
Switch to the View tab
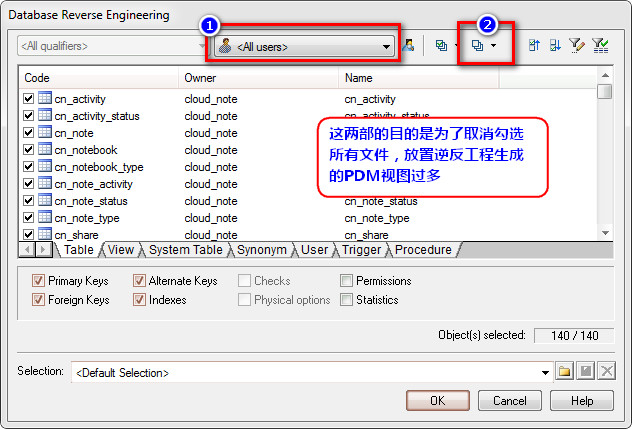(x=121, y=250)
